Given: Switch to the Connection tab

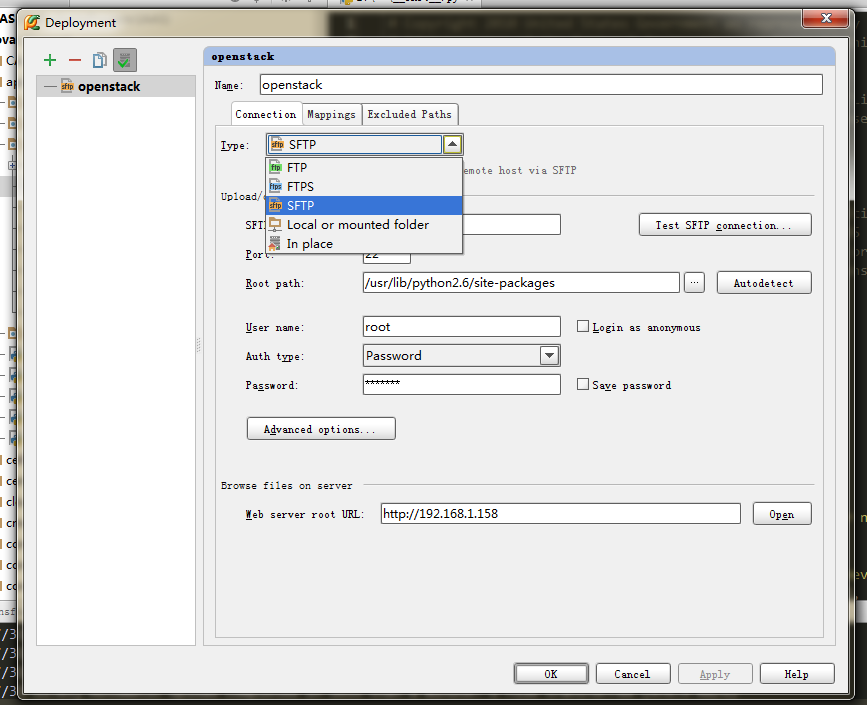Looking at the screenshot, I should pyautogui.click(x=266, y=114).
